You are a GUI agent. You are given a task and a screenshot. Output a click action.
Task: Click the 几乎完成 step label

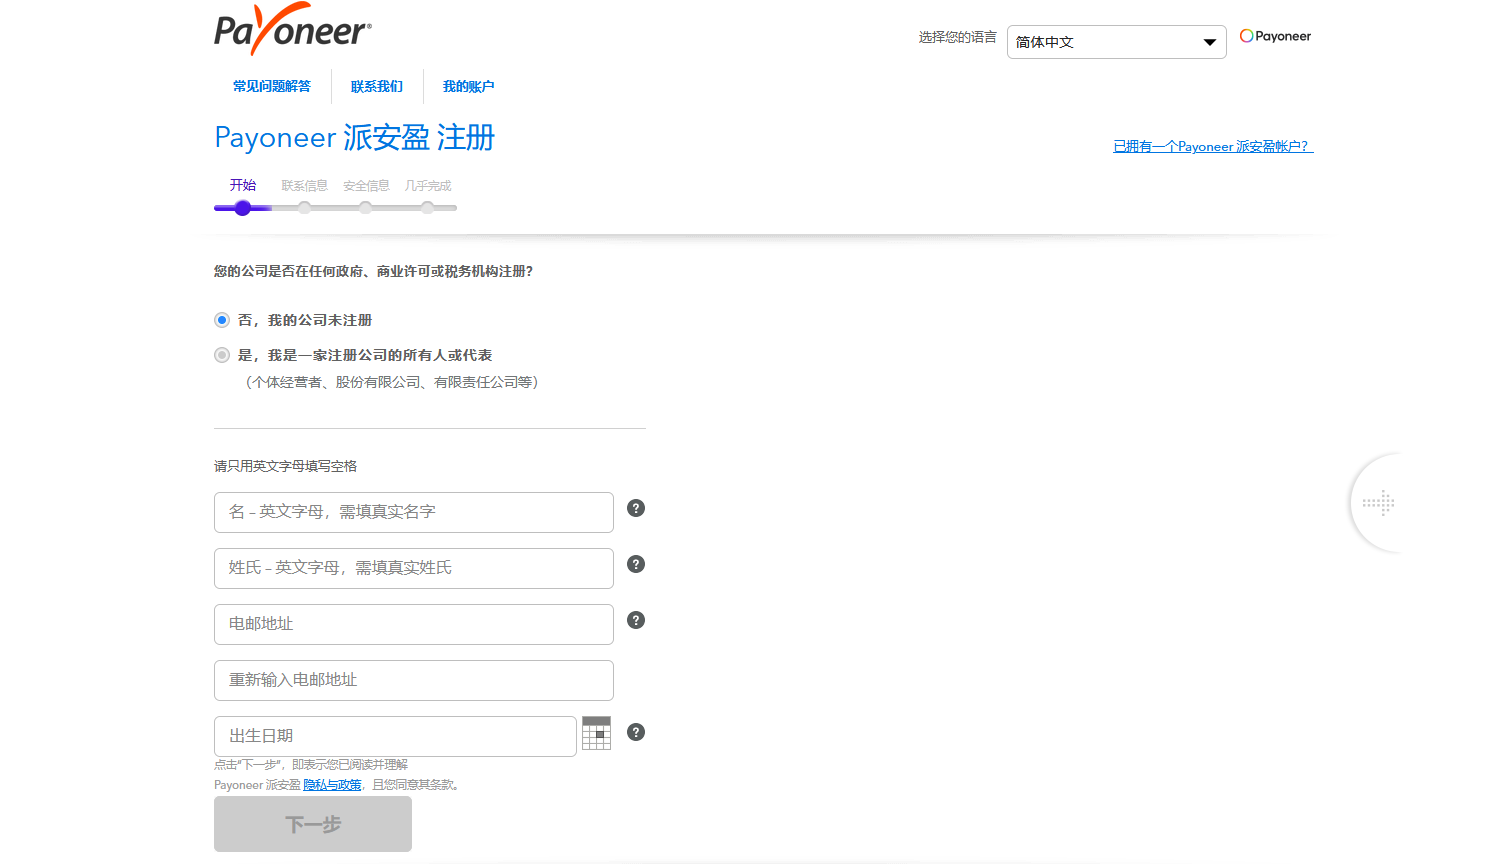coord(428,186)
